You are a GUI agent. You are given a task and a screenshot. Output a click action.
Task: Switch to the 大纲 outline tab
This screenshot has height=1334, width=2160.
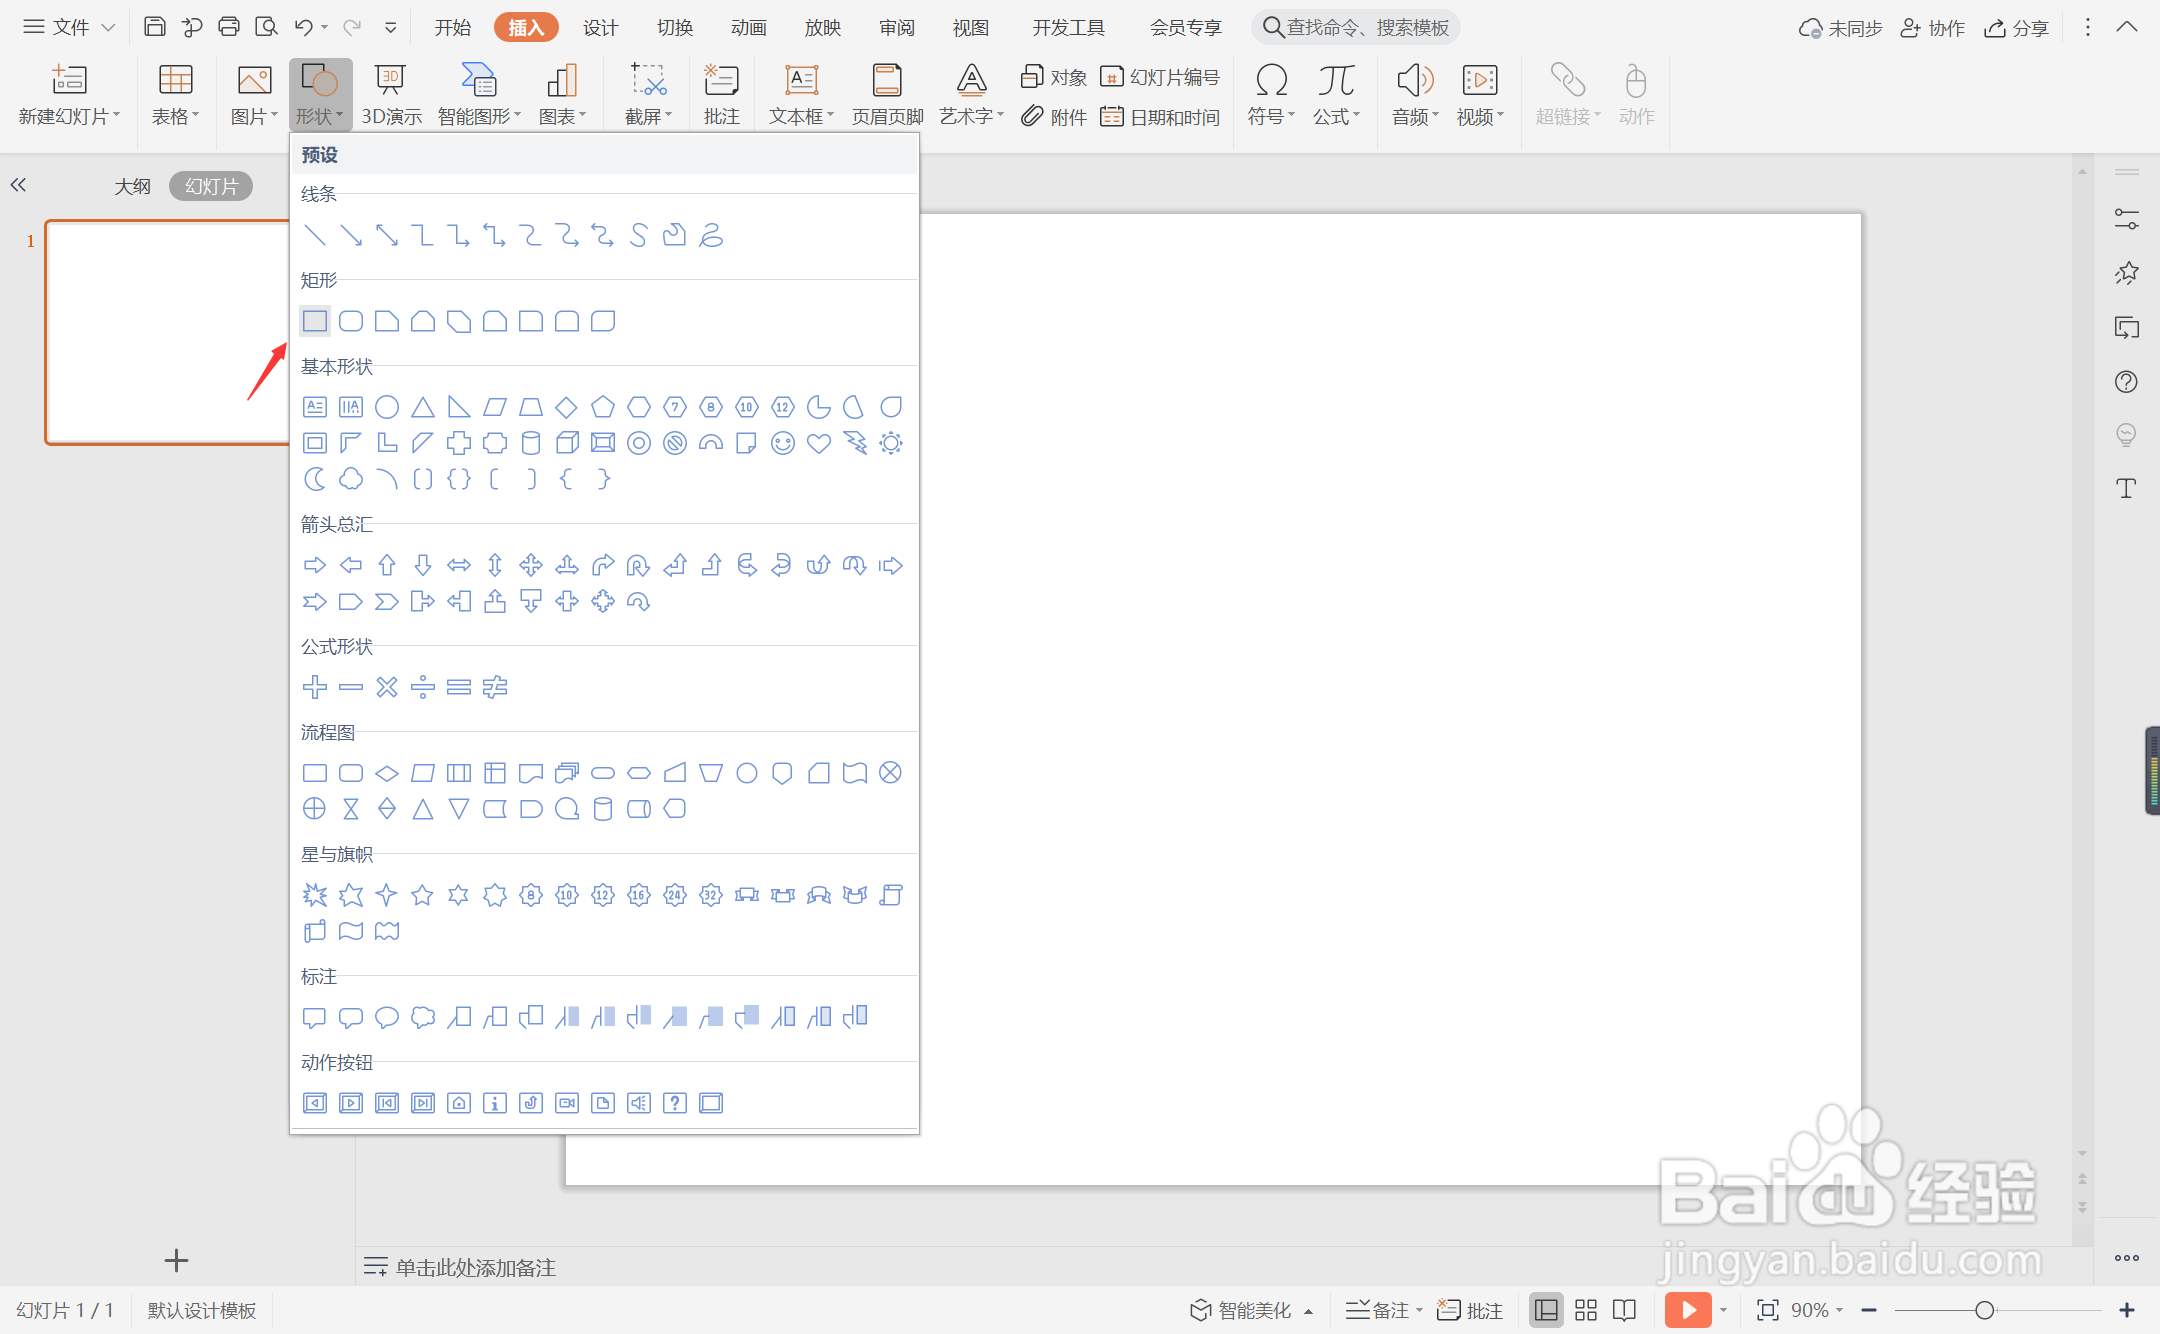(x=132, y=186)
